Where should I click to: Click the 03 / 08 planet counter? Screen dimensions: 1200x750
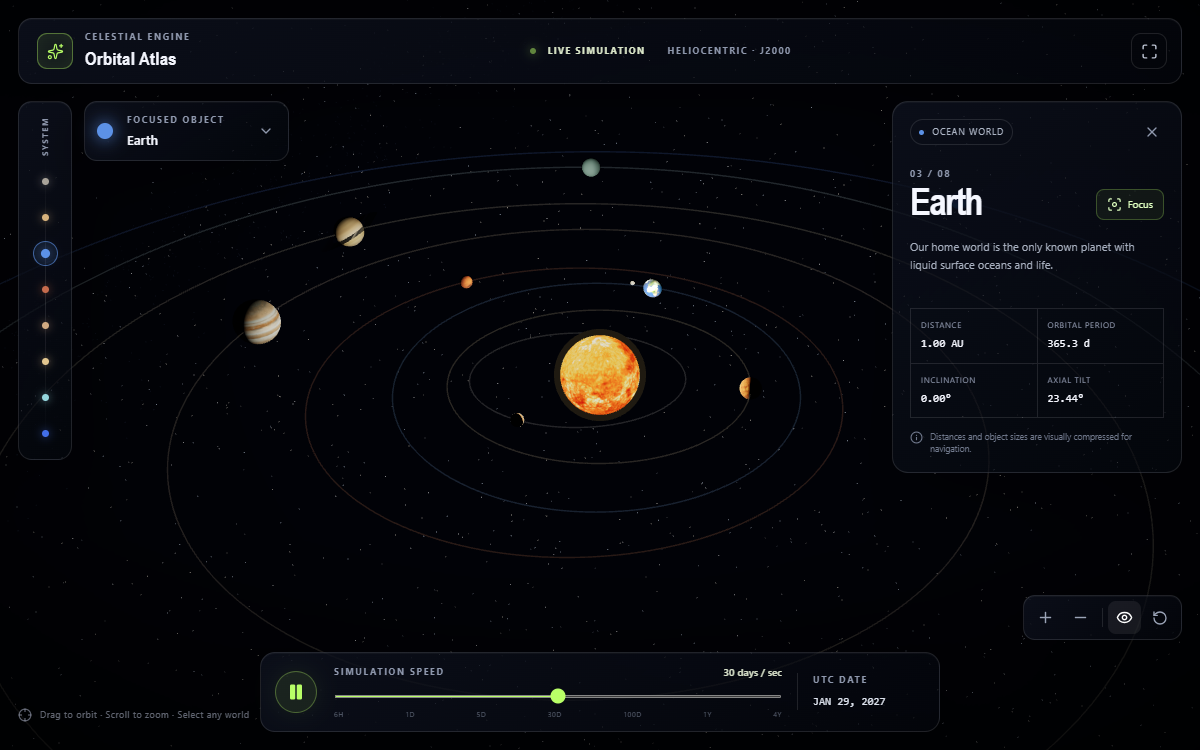coord(930,174)
